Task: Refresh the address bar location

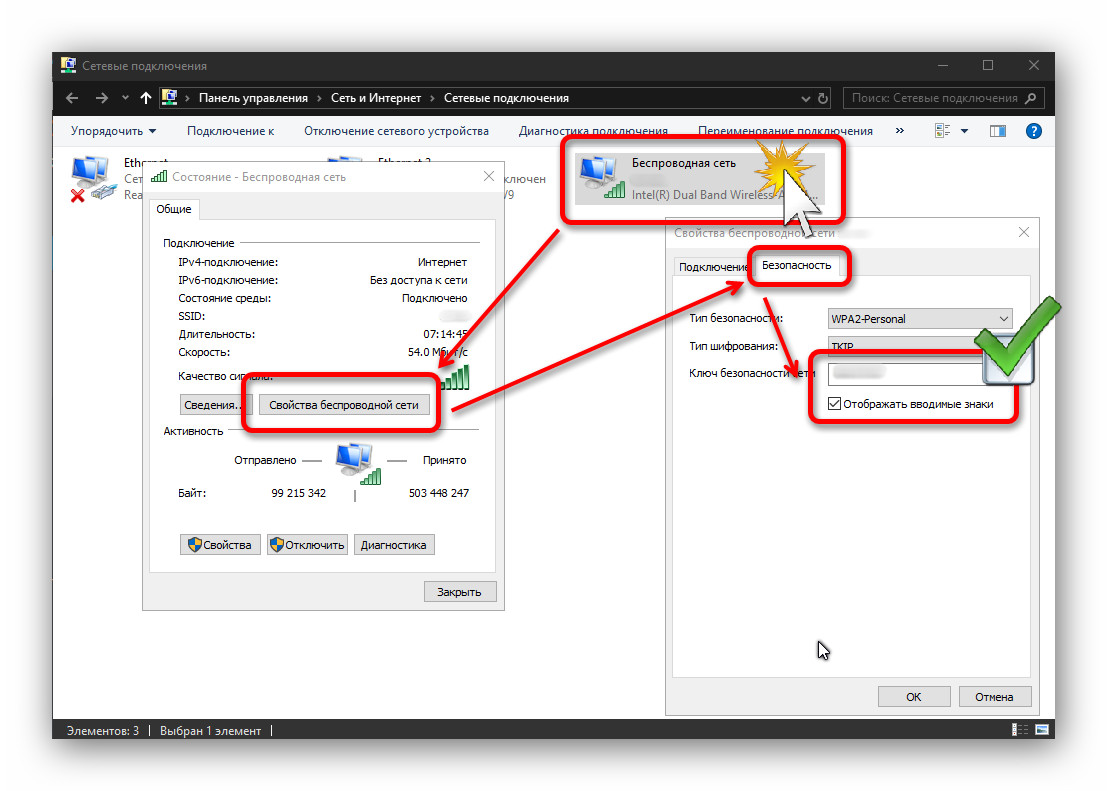Action: (822, 99)
